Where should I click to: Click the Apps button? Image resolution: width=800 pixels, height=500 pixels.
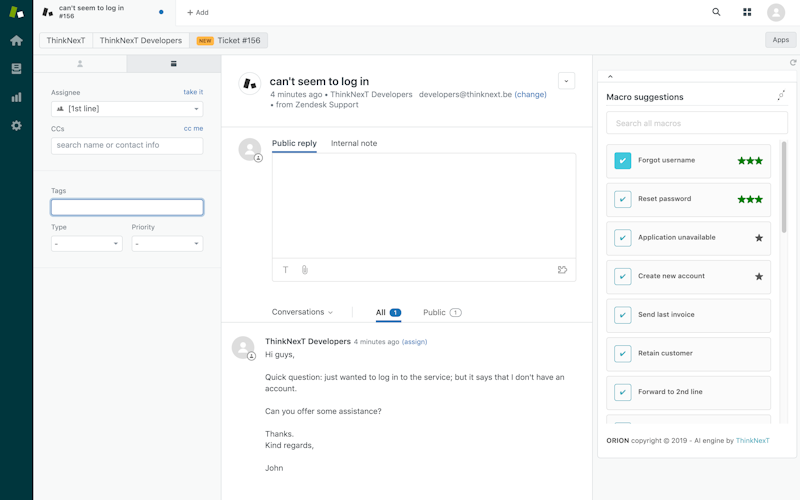pos(781,40)
